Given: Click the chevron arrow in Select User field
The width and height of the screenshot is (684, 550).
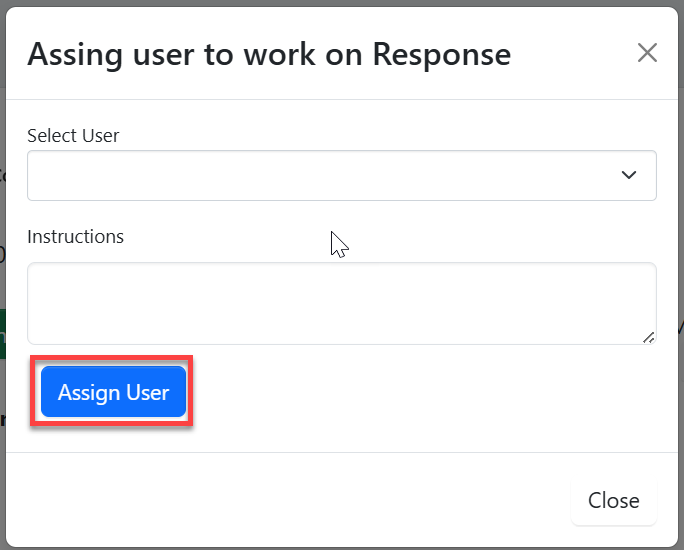Looking at the screenshot, I should [x=629, y=176].
